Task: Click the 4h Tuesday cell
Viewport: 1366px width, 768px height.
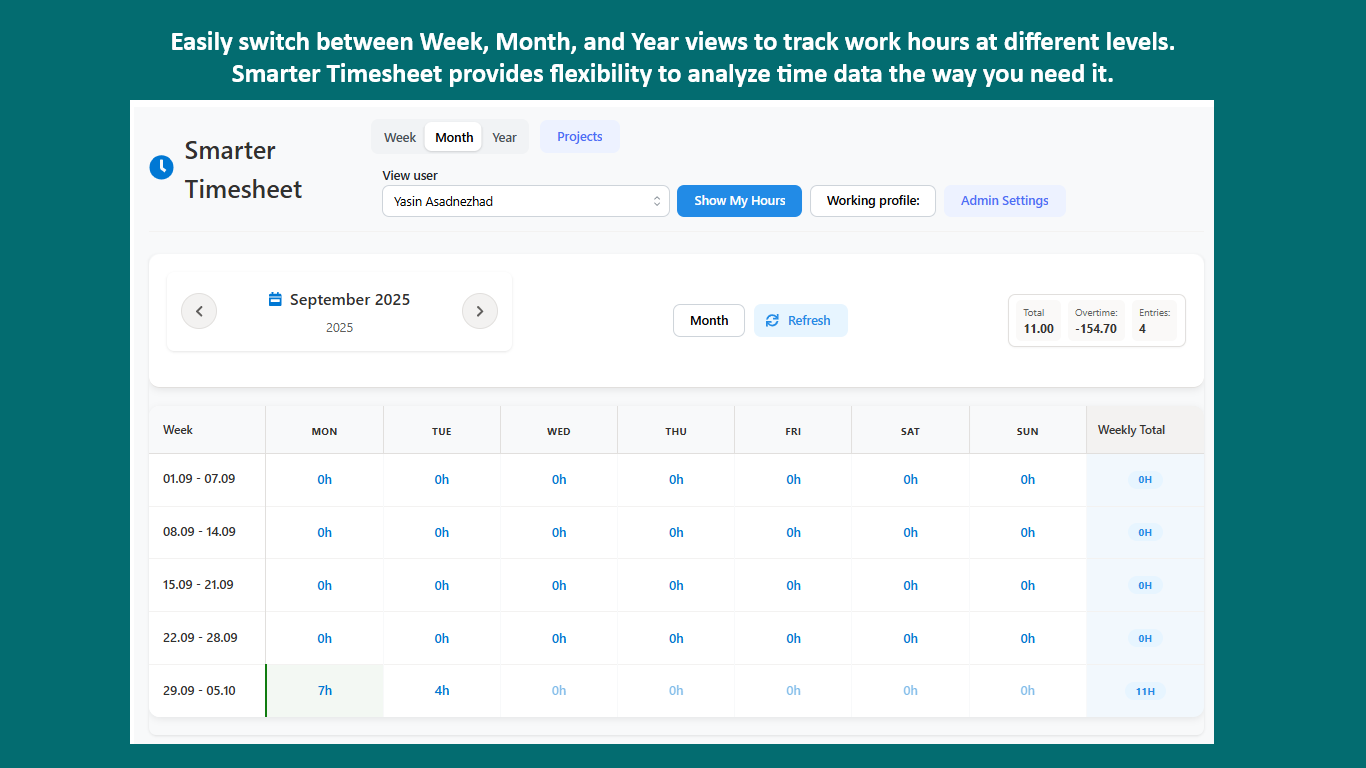Action: click(x=442, y=691)
